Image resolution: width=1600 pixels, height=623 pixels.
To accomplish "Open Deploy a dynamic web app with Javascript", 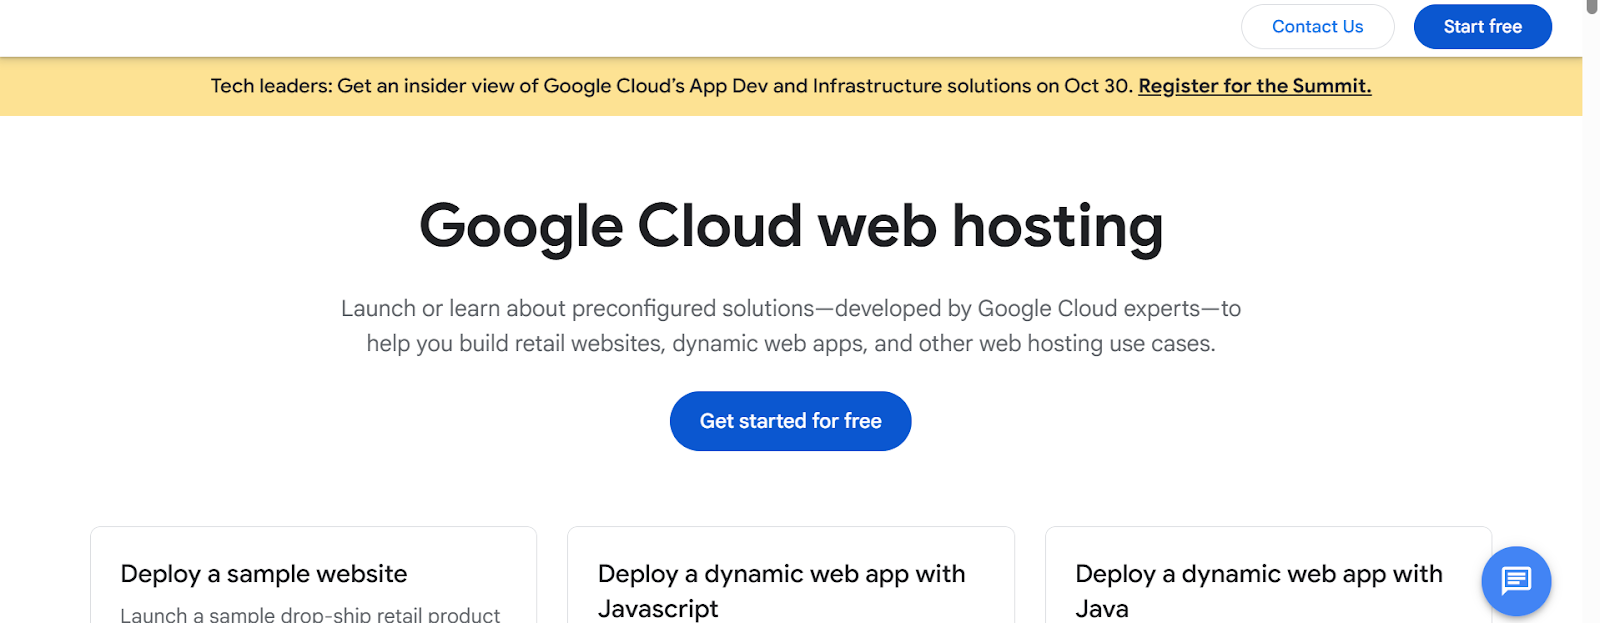I will point(790,575).
